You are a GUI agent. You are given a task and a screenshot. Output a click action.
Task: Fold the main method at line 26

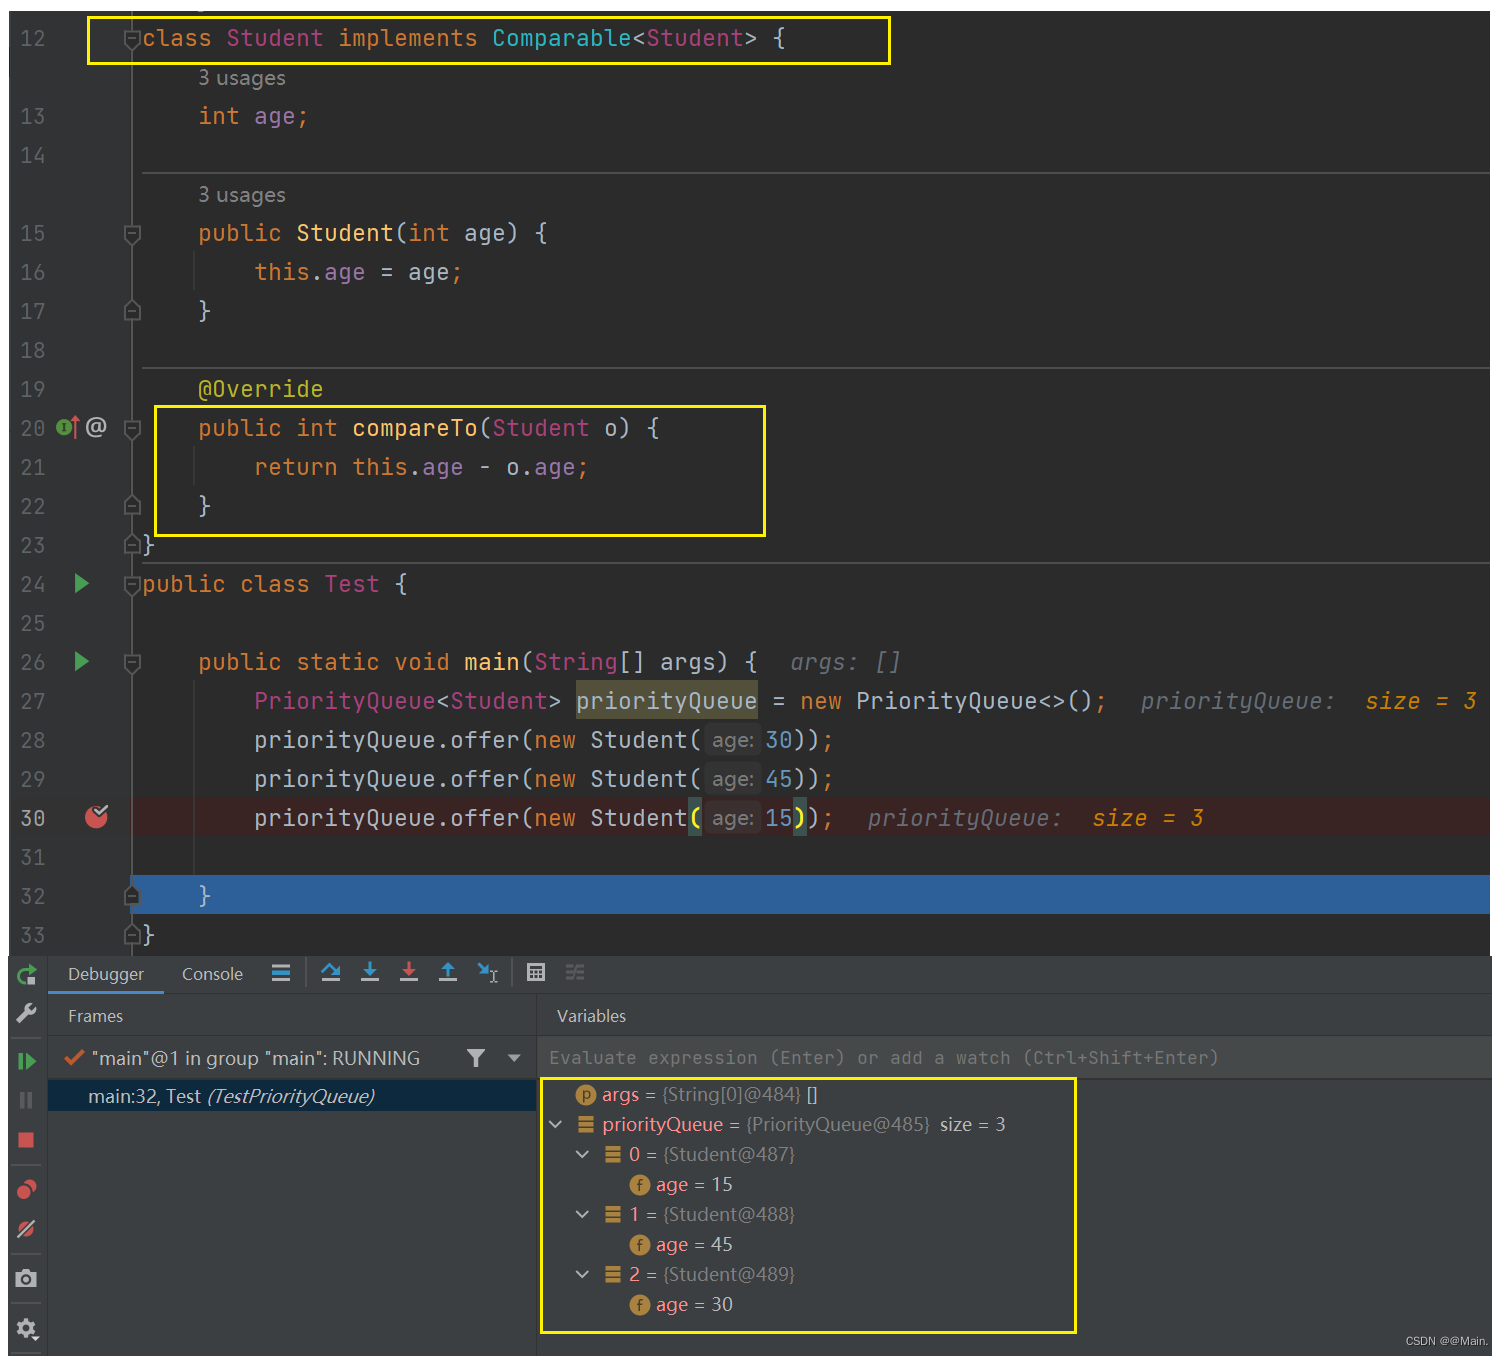click(x=132, y=663)
